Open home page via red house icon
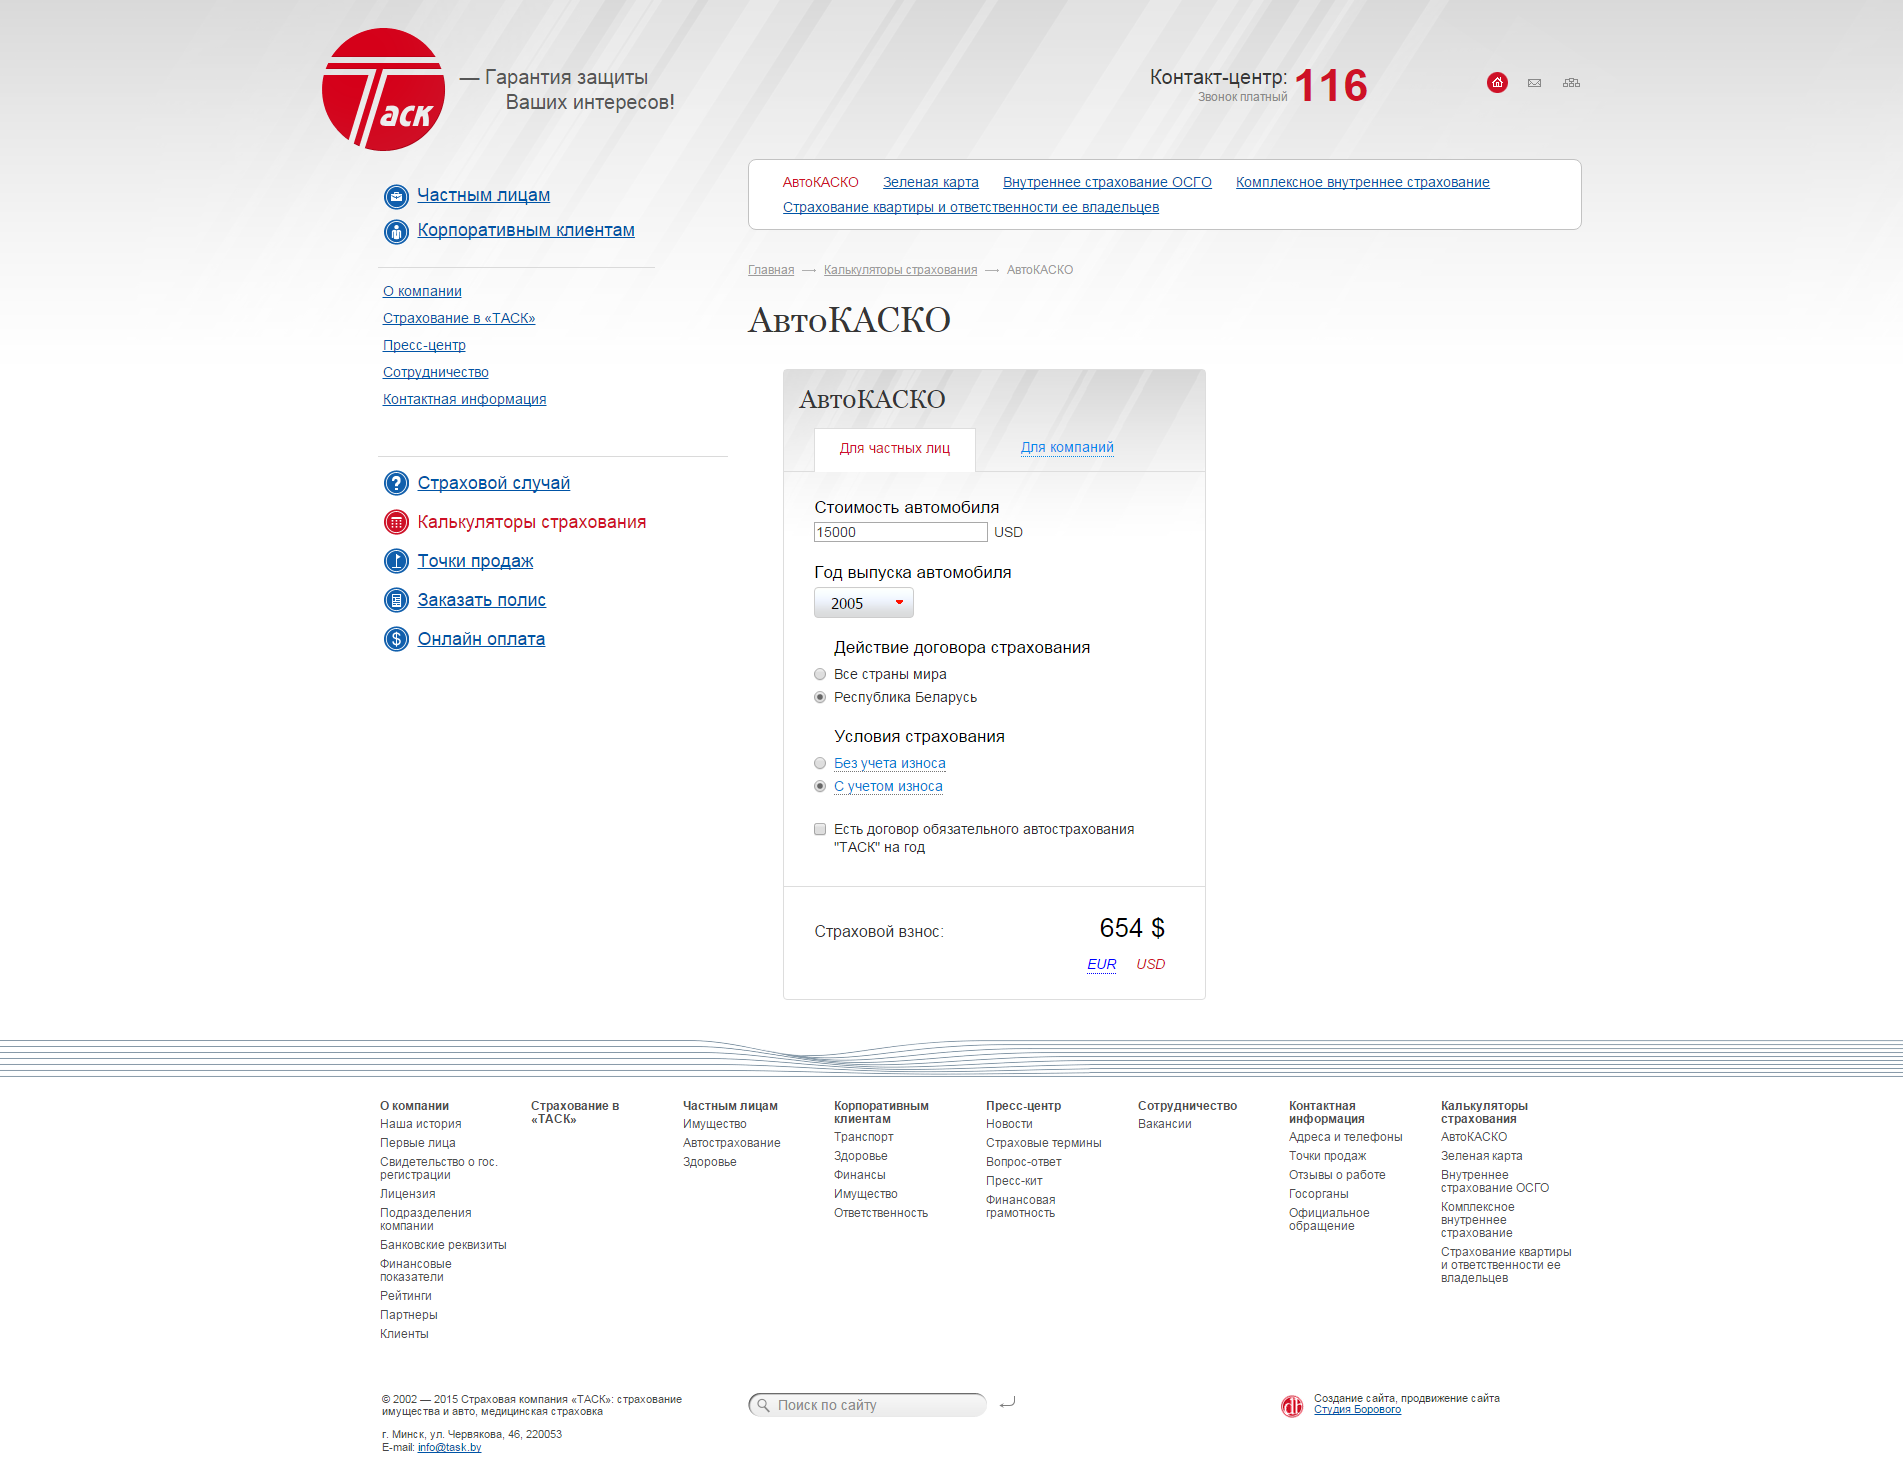This screenshot has width=1903, height=1463. pyautogui.click(x=1497, y=83)
